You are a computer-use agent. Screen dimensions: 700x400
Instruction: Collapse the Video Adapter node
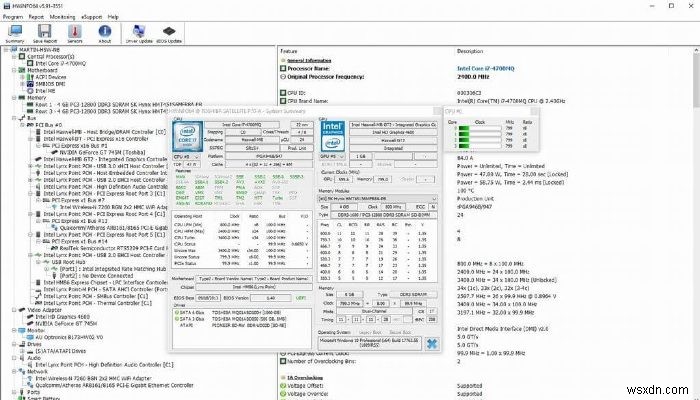tap(14, 310)
